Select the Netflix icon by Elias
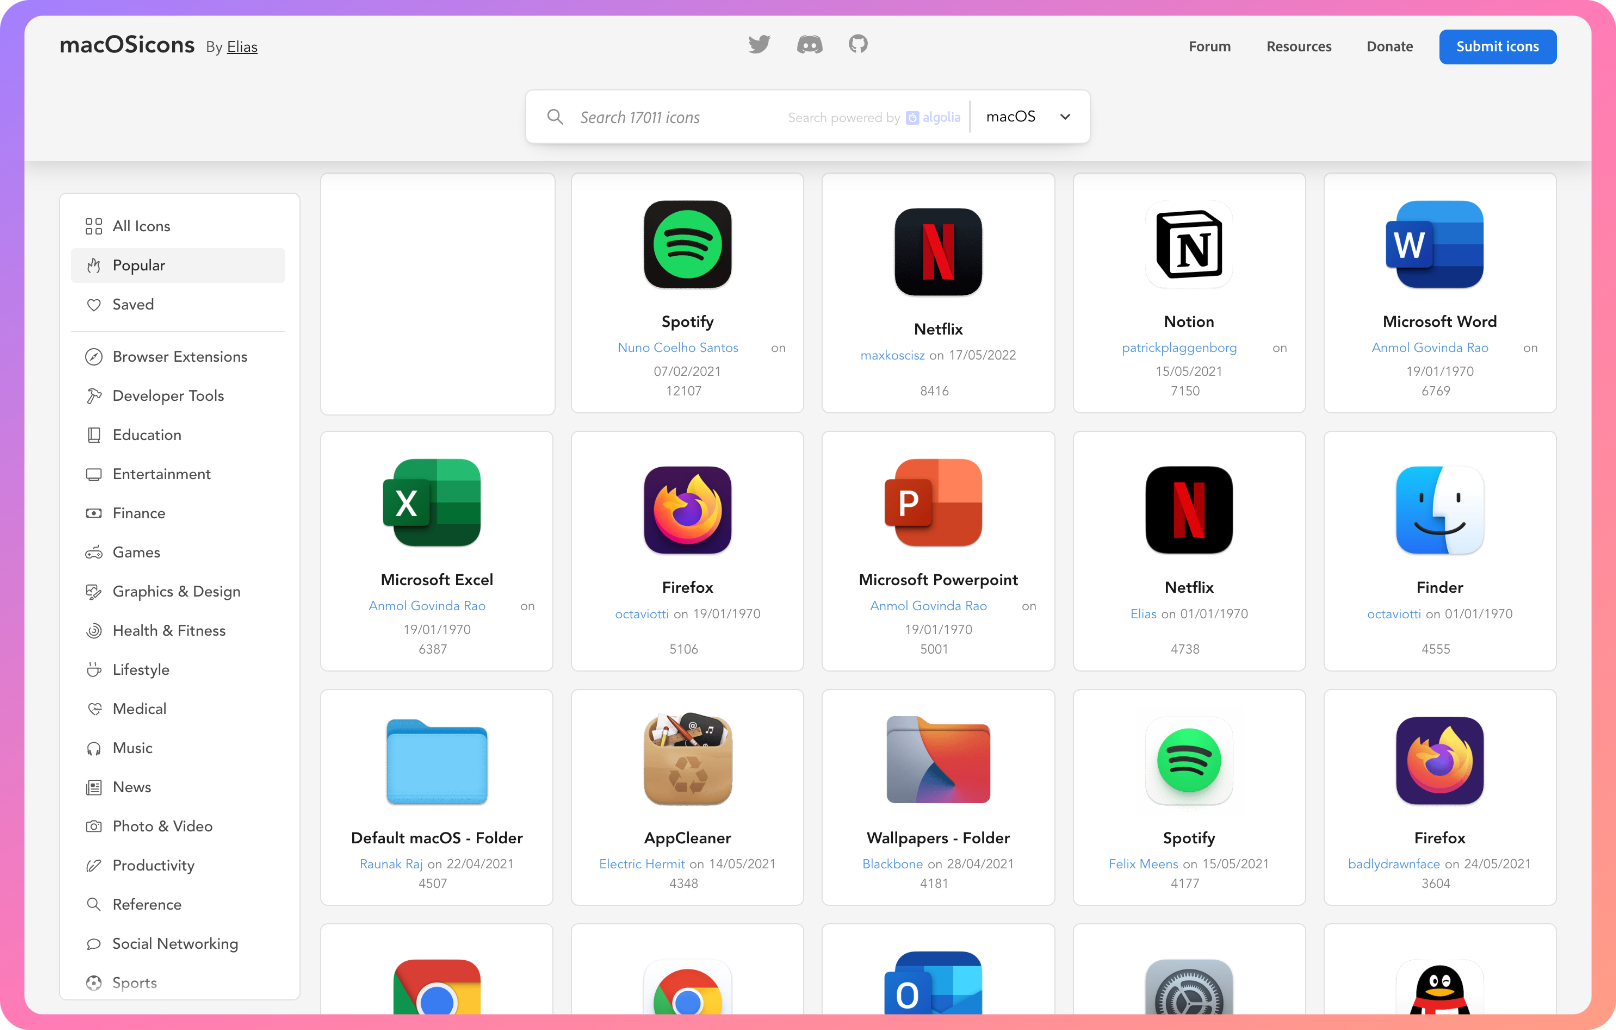 [x=1189, y=510]
